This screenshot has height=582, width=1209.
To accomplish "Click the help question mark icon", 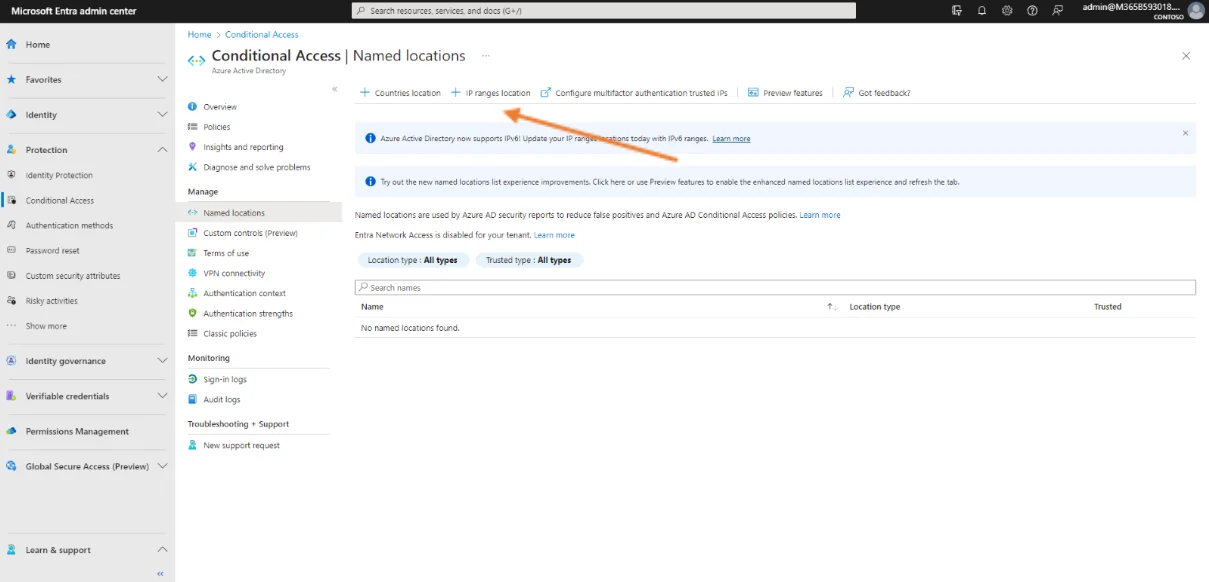I will (1032, 11).
